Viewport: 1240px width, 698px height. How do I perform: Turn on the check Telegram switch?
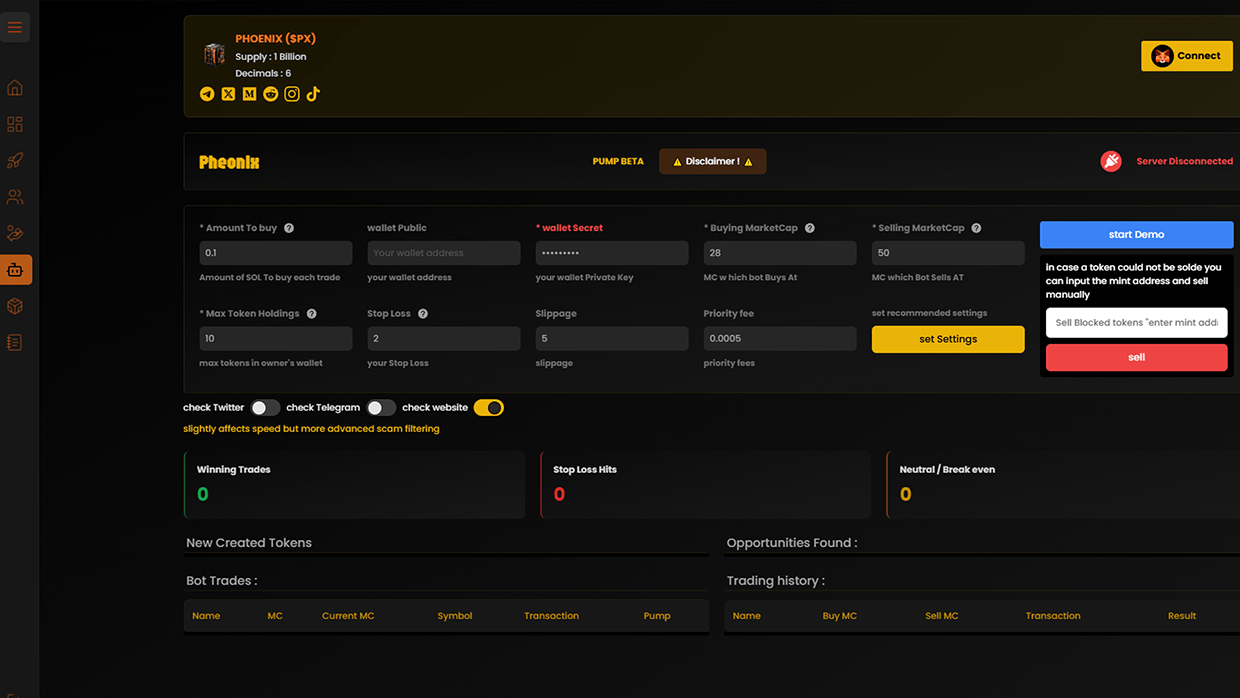(381, 408)
